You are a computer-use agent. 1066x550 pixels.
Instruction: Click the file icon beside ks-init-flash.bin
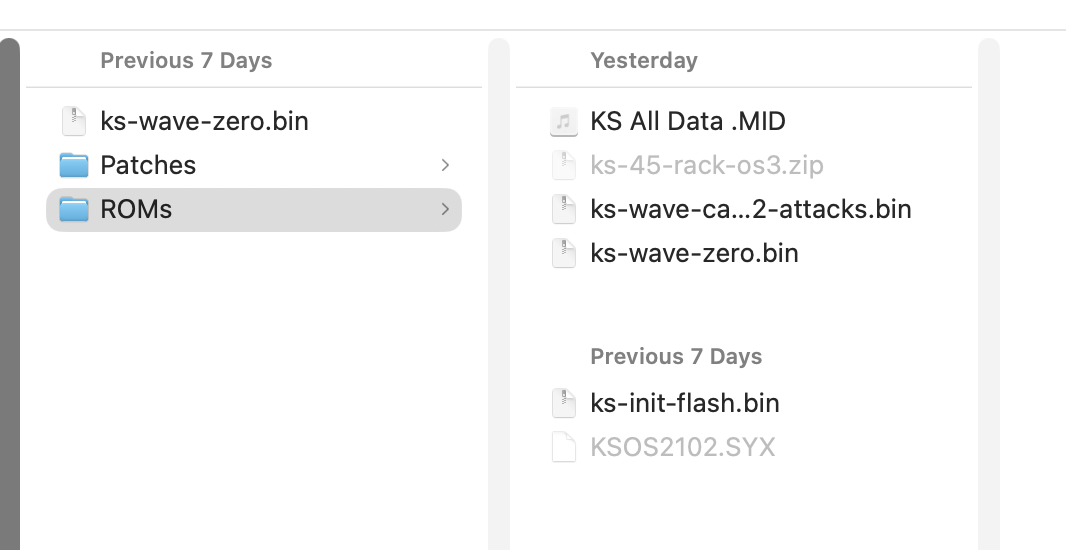pos(564,403)
